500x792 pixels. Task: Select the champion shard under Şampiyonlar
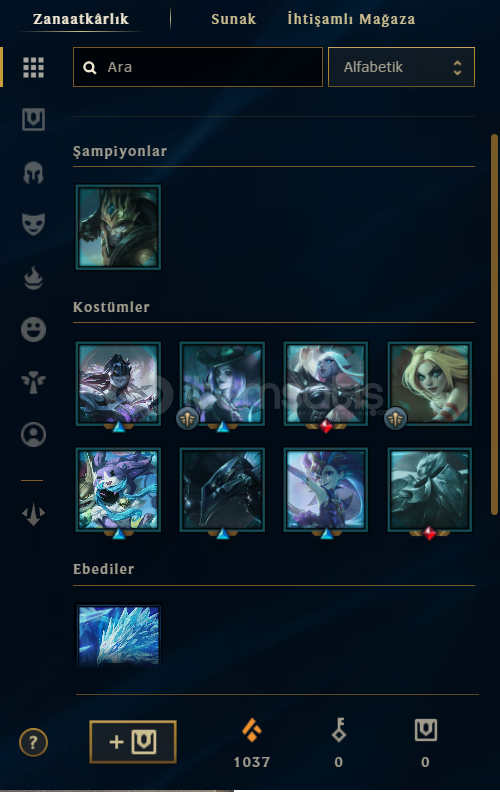[118, 227]
